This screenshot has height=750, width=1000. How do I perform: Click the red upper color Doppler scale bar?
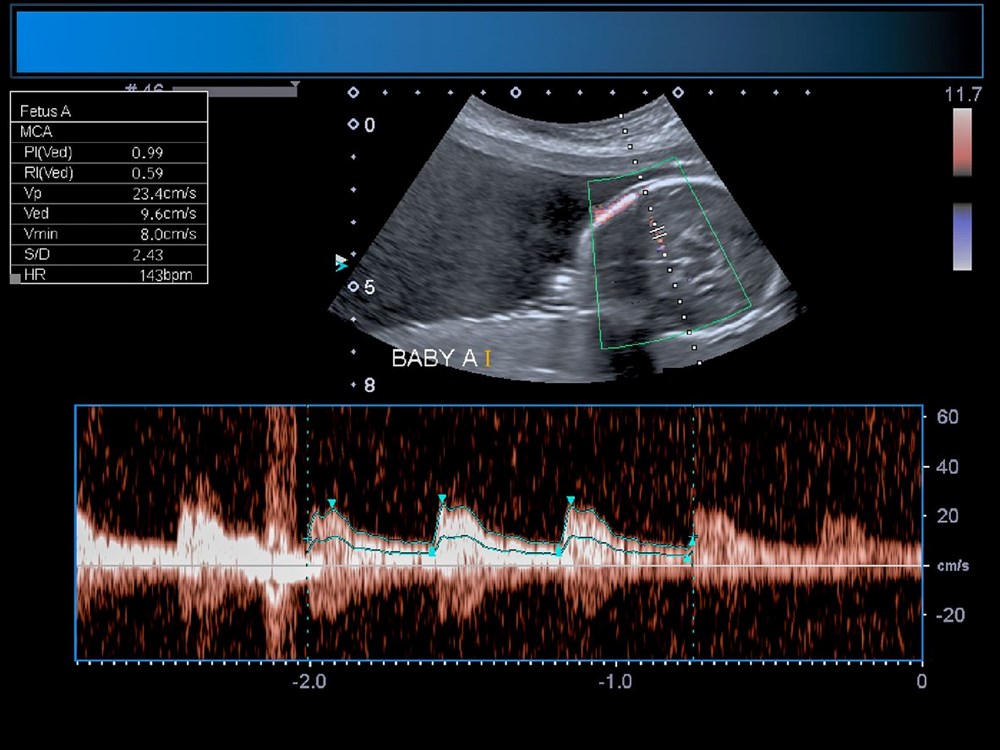point(962,141)
